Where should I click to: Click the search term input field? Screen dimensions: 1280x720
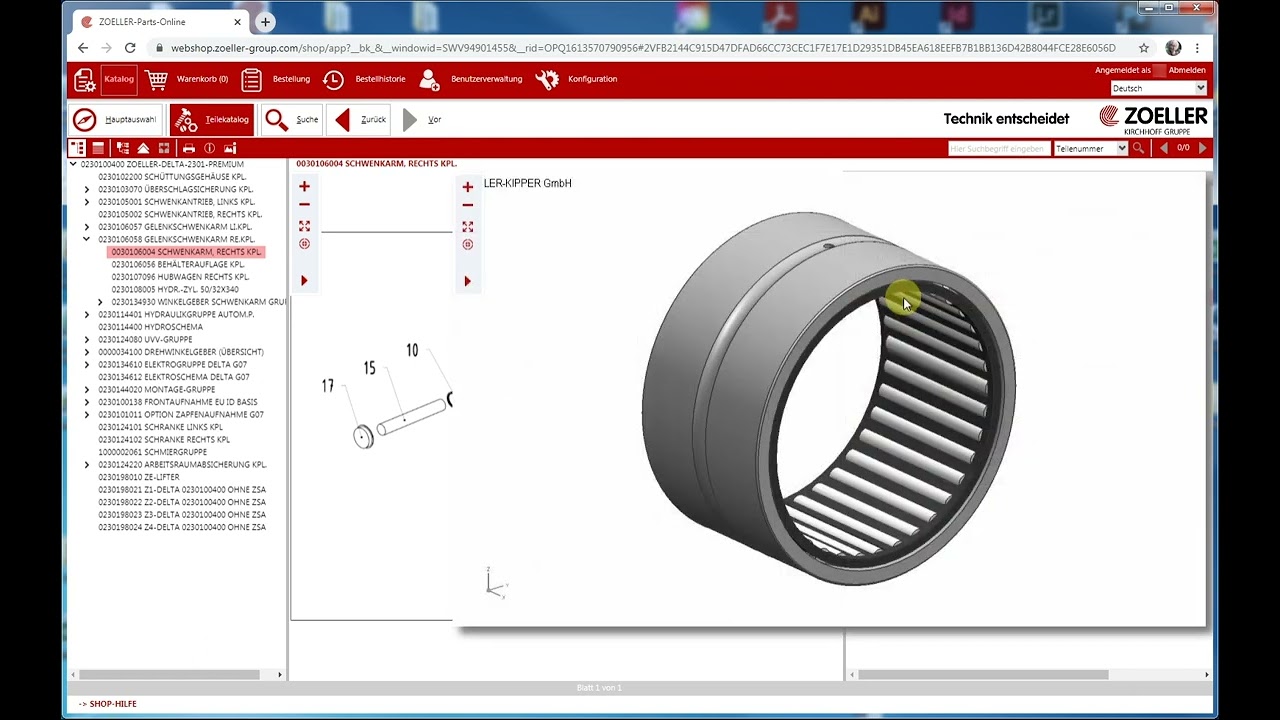[999, 148]
